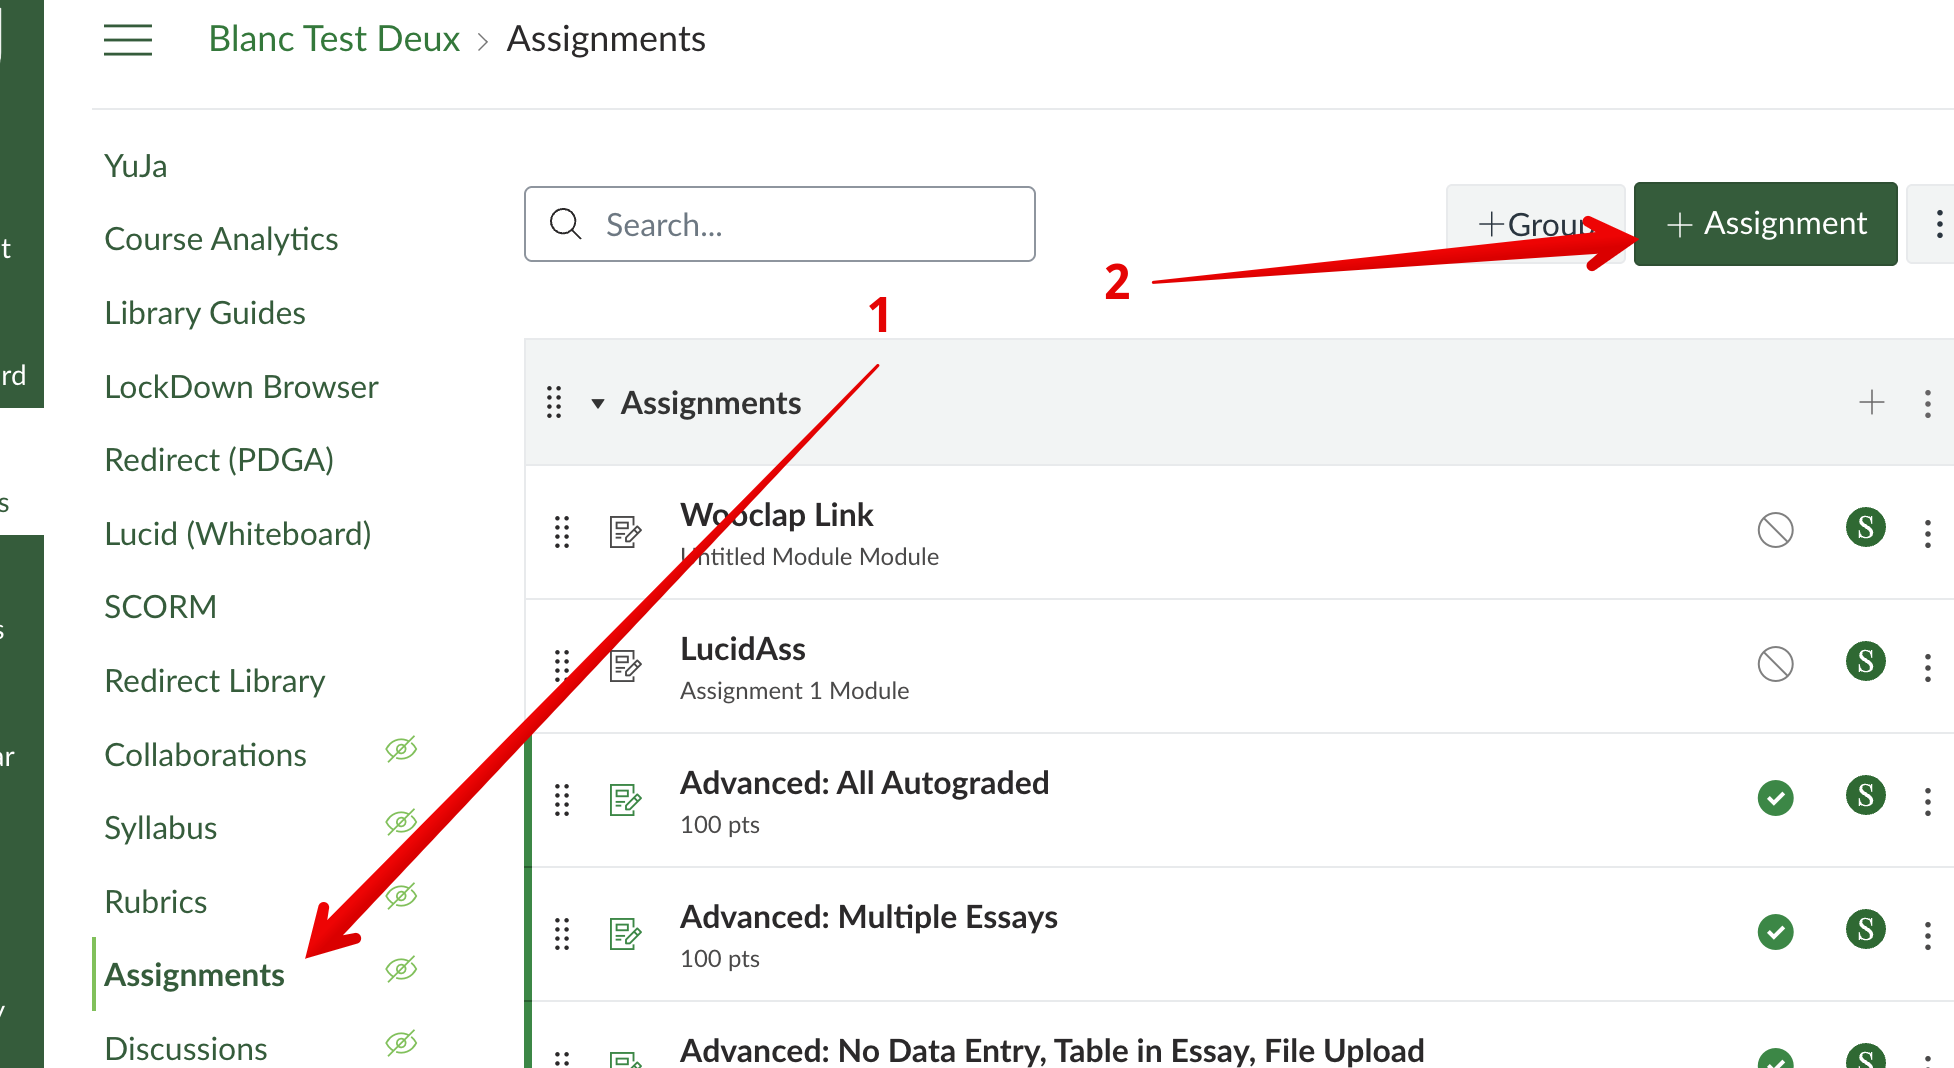Open Course Analytics from the sidebar
The image size is (1954, 1068).
221,239
